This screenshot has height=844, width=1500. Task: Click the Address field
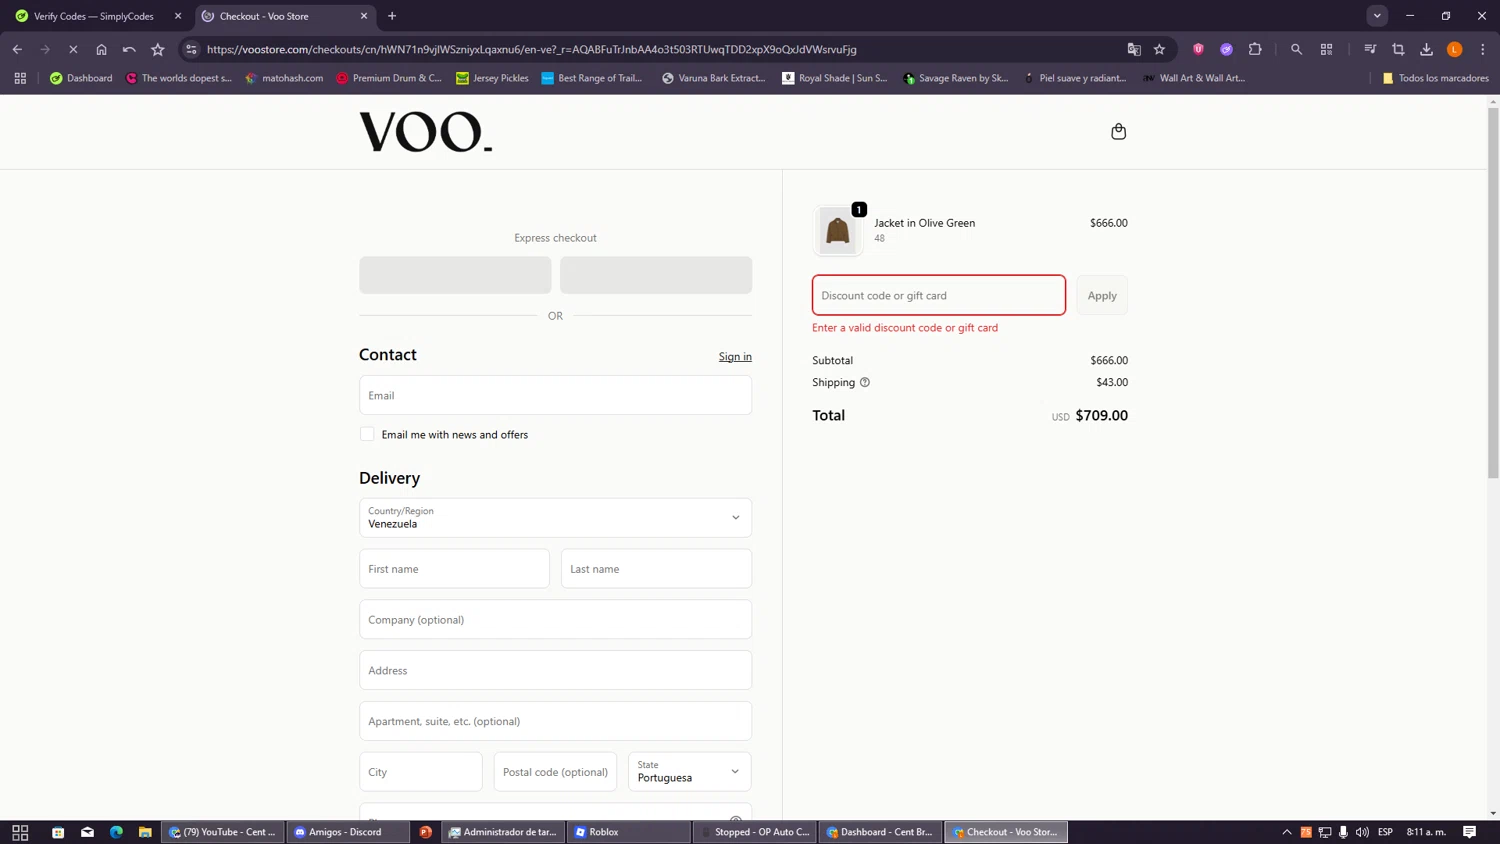tap(555, 671)
